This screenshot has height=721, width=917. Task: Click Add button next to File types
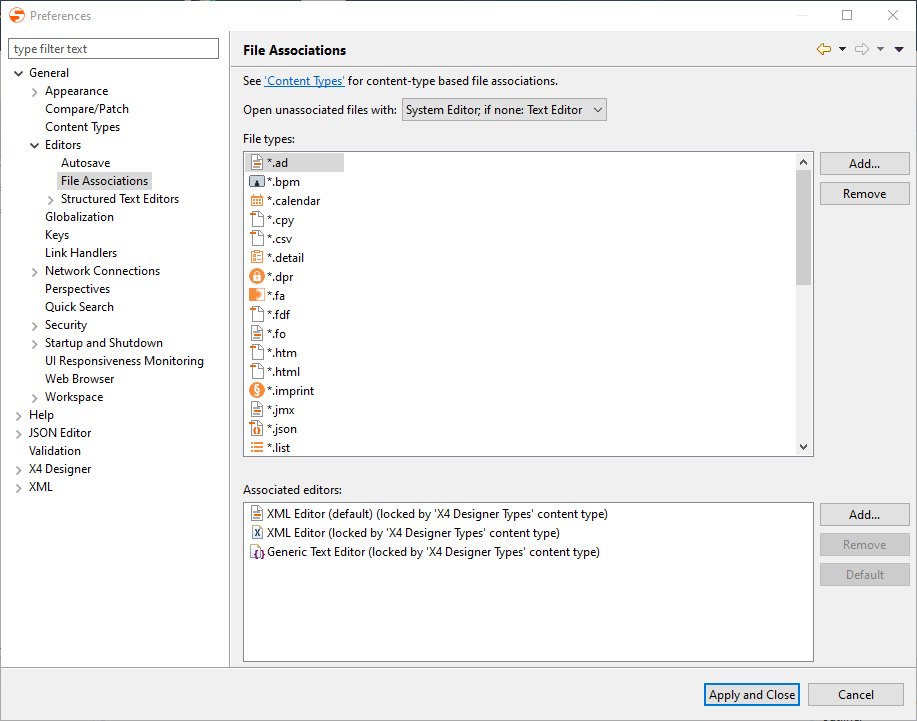[x=864, y=164]
